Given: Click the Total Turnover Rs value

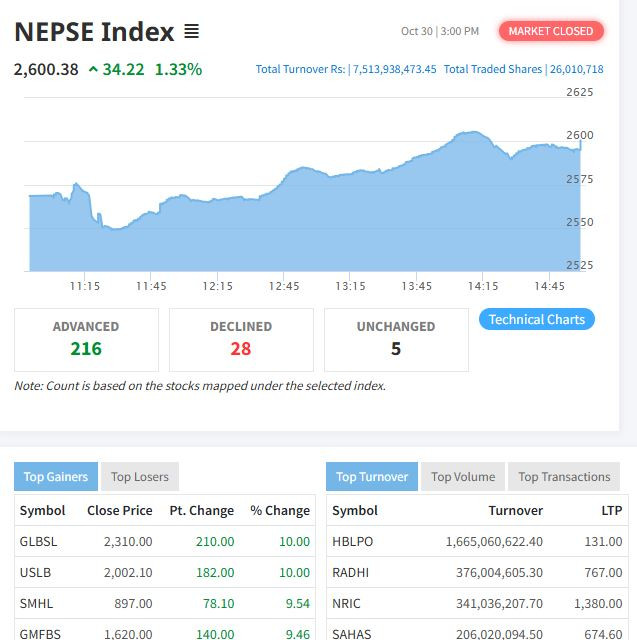Looking at the screenshot, I should pos(394,70).
